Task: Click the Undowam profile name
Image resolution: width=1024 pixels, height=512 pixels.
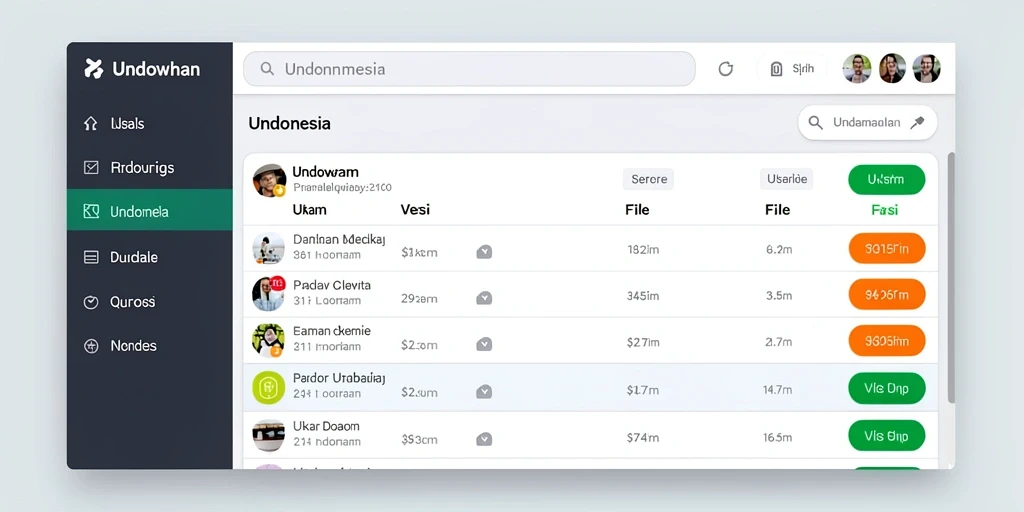Action: point(325,172)
